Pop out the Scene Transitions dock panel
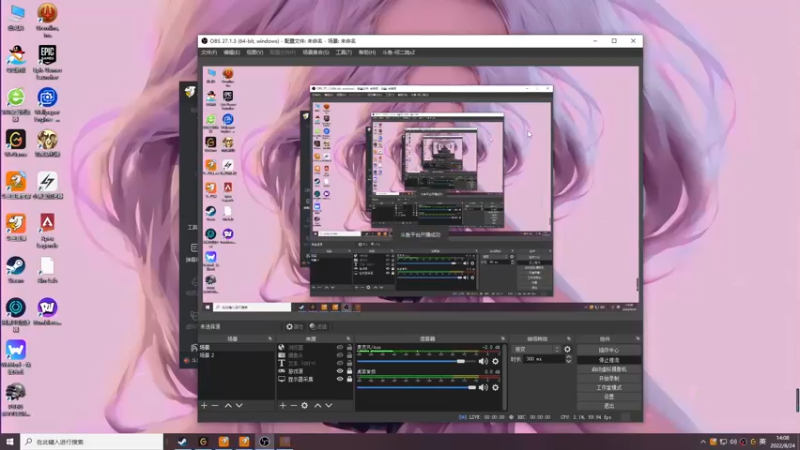The height and width of the screenshot is (450, 800). click(x=569, y=339)
